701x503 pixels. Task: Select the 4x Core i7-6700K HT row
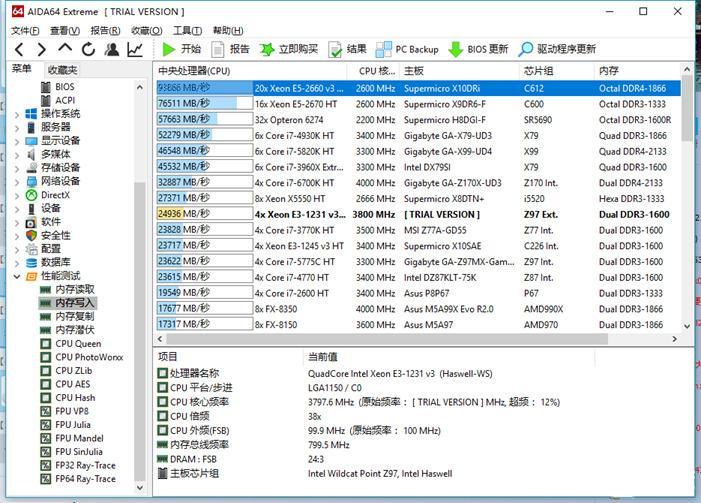tap(418, 183)
